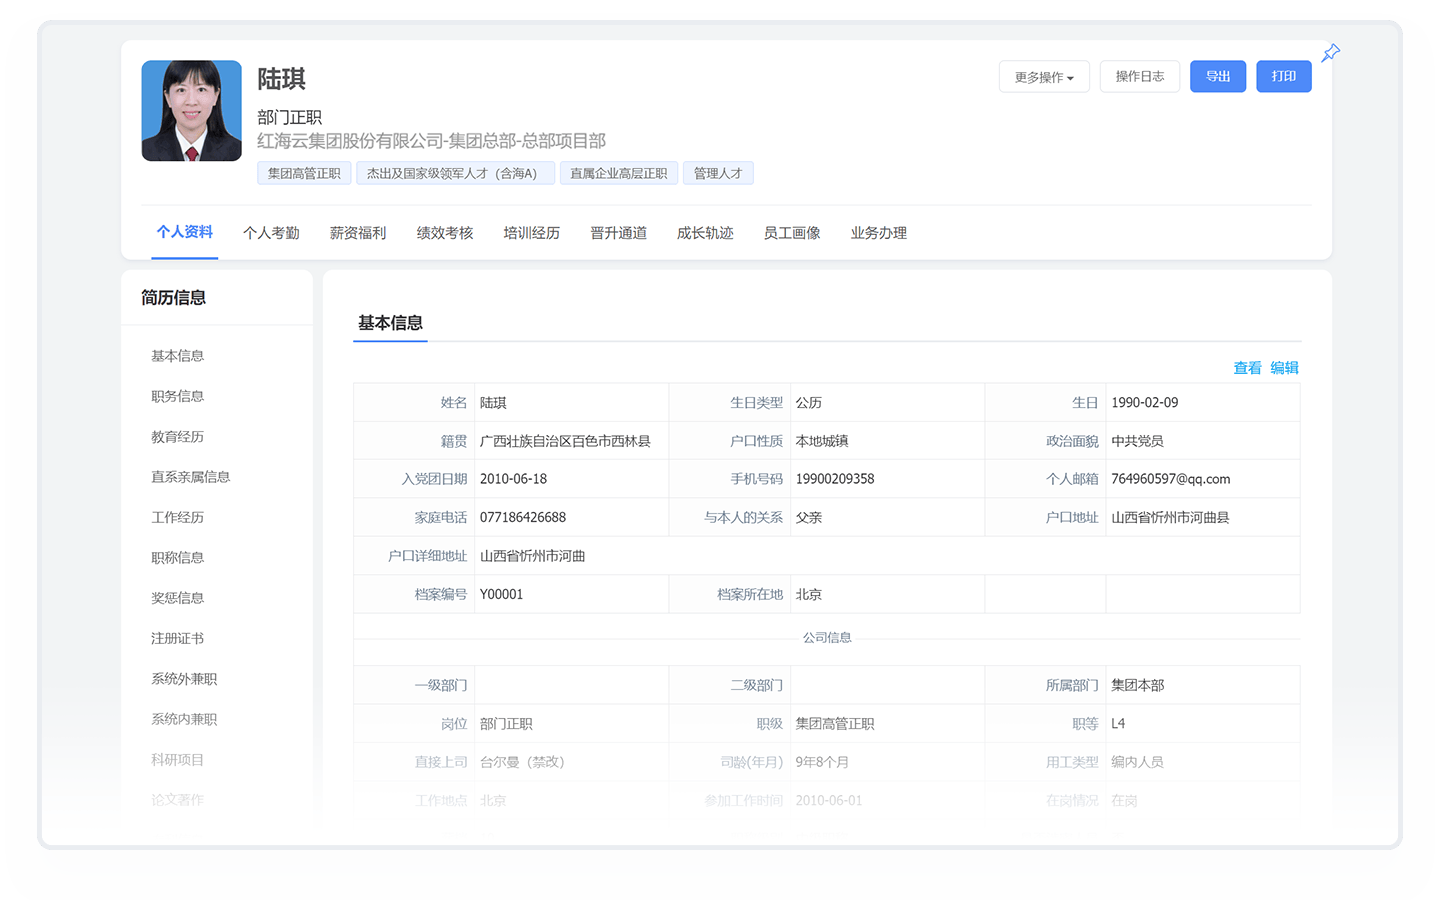
Task: Click the 红海云集团股份有限公司 organization line
Action: pyautogui.click(x=431, y=141)
